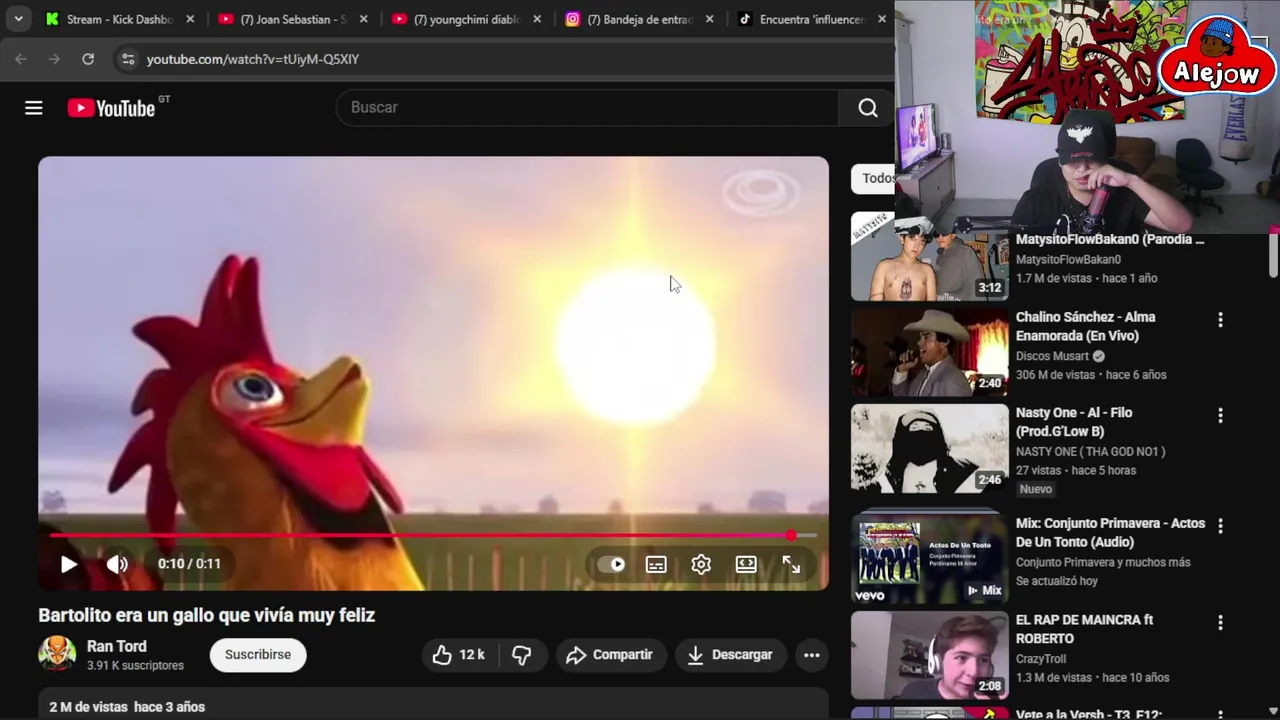The width and height of the screenshot is (1280, 720).
Task: Open more actions three-dot menu below the video
Action: click(x=812, y=655)
